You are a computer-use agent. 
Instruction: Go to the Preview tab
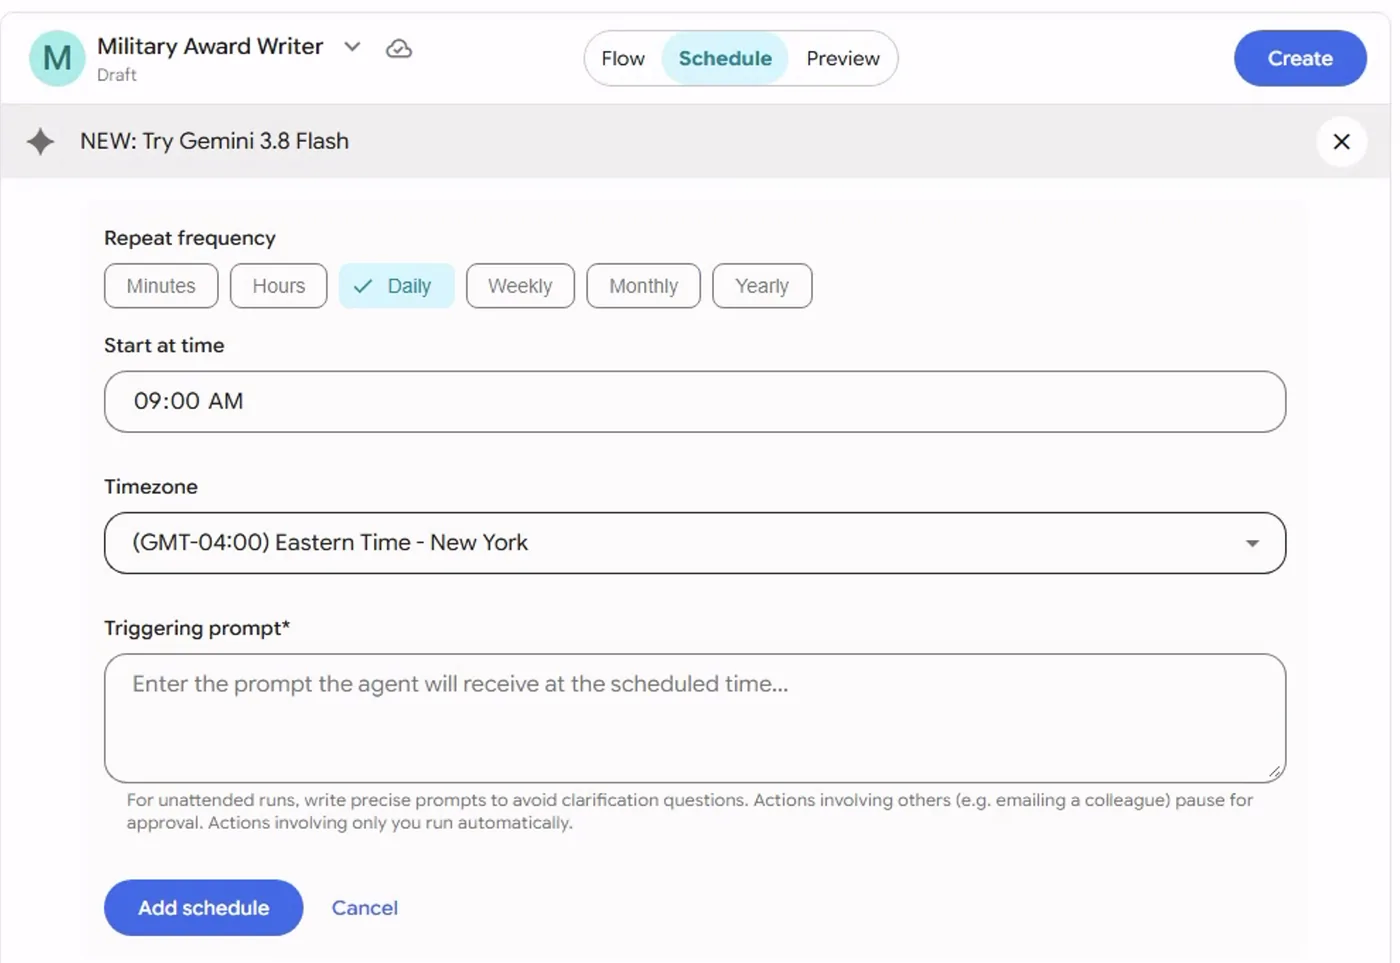point(843,59)
